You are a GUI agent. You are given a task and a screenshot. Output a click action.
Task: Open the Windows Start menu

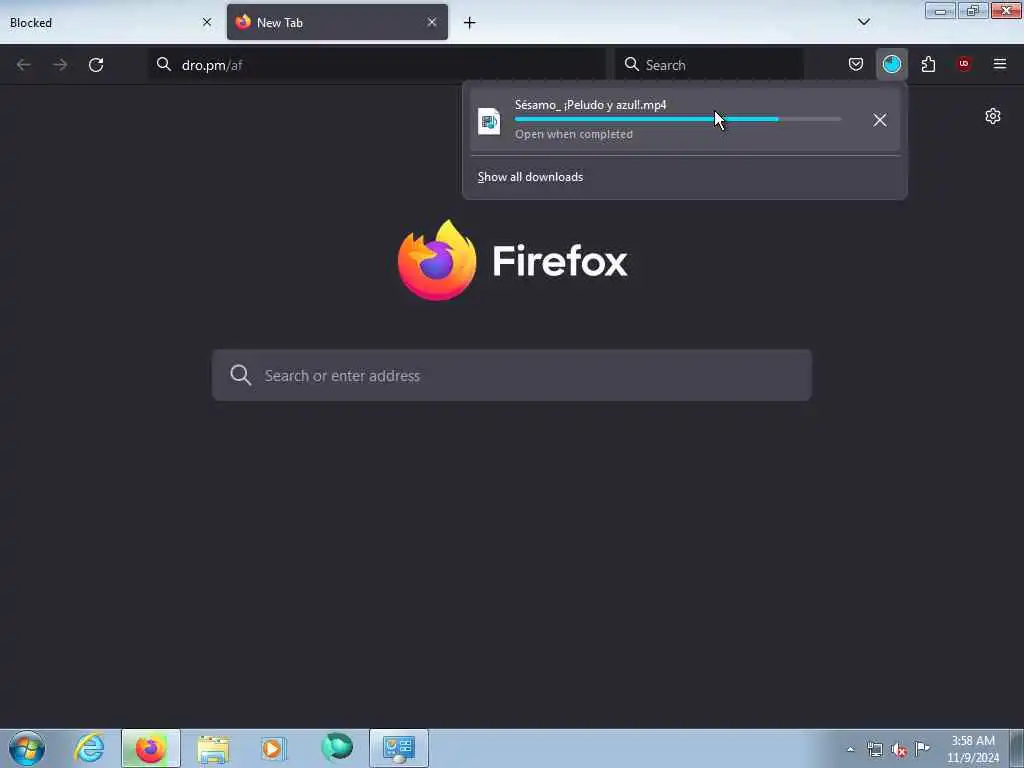pos(27,748)
